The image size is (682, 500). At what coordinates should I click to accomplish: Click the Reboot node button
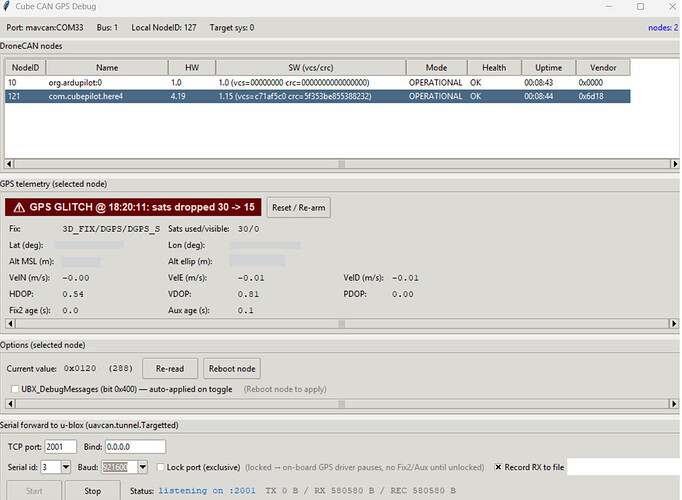[x=232, y=369]
